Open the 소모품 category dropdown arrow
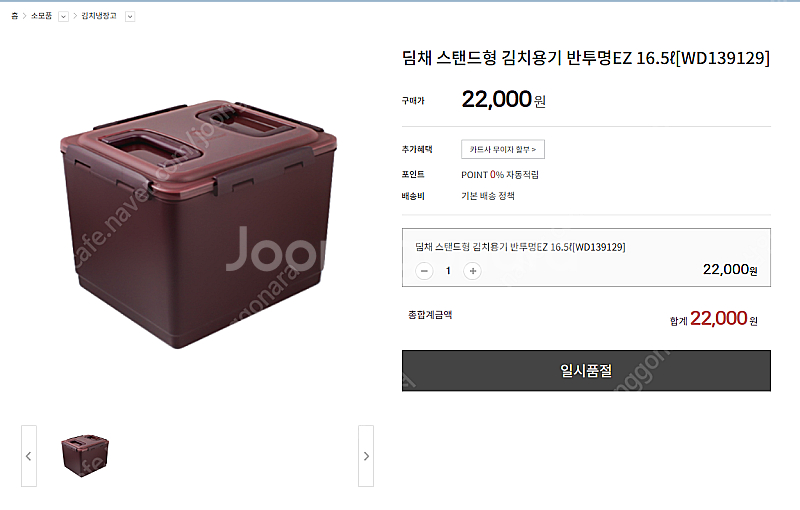This screenshot has height=510, width=800. (63, 16)
